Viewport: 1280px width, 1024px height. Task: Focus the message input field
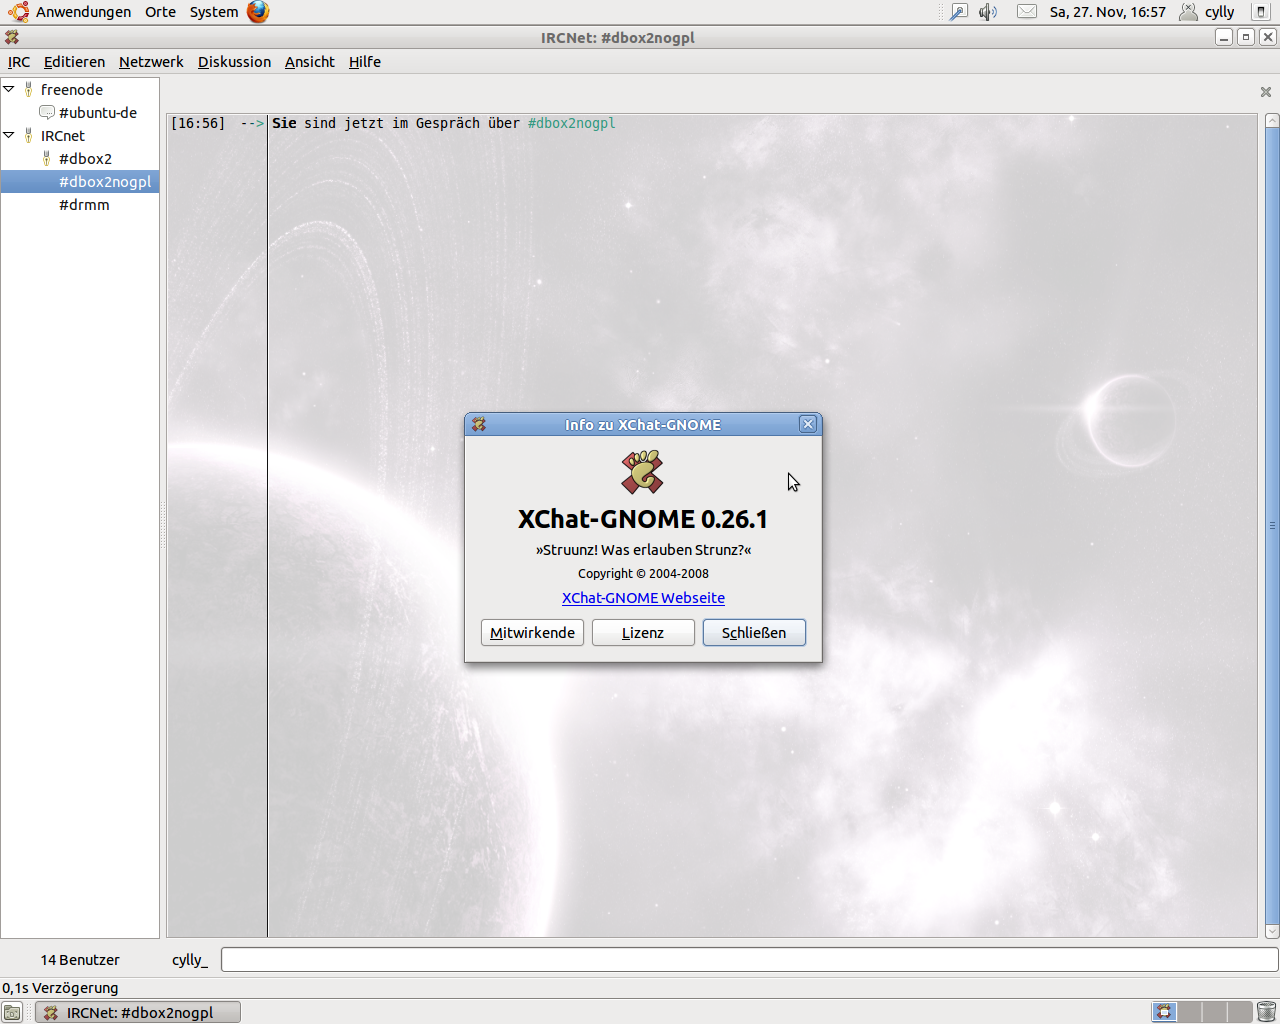(749, 960)
